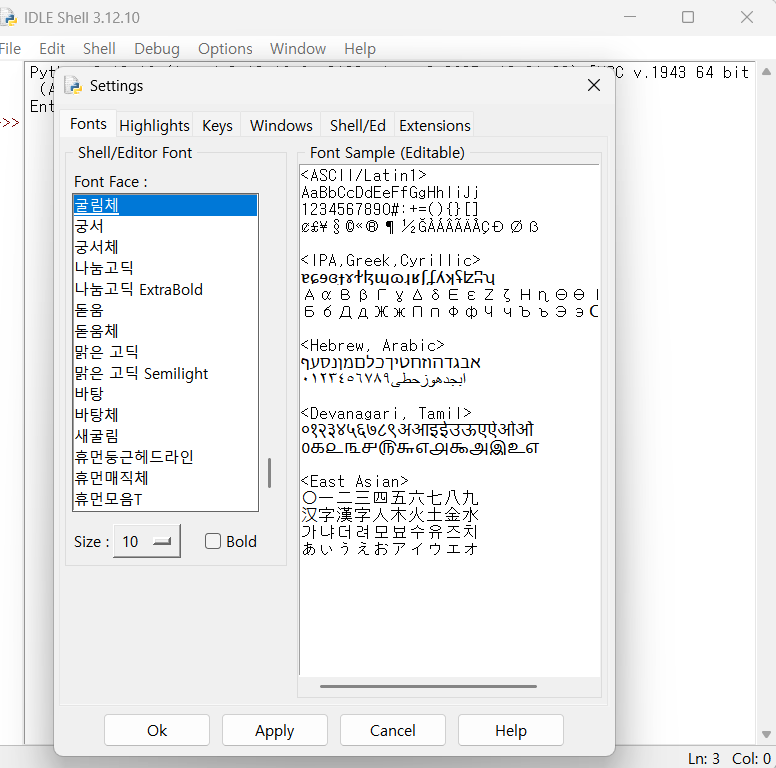Image resolution: width=776 pixels, height=768 pixels.
Task: Pick the 궁서체 font face
Action: (x=165, y=247)
